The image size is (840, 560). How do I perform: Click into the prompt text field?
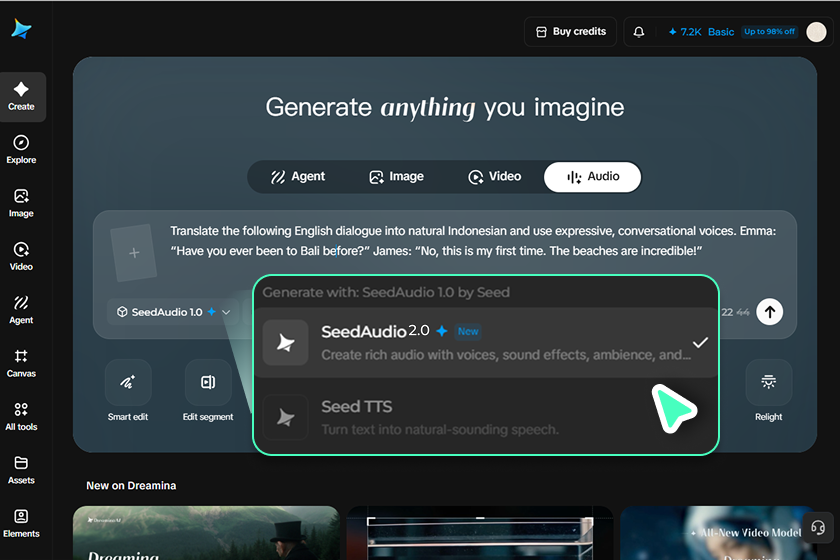click(x=472, y=241)
